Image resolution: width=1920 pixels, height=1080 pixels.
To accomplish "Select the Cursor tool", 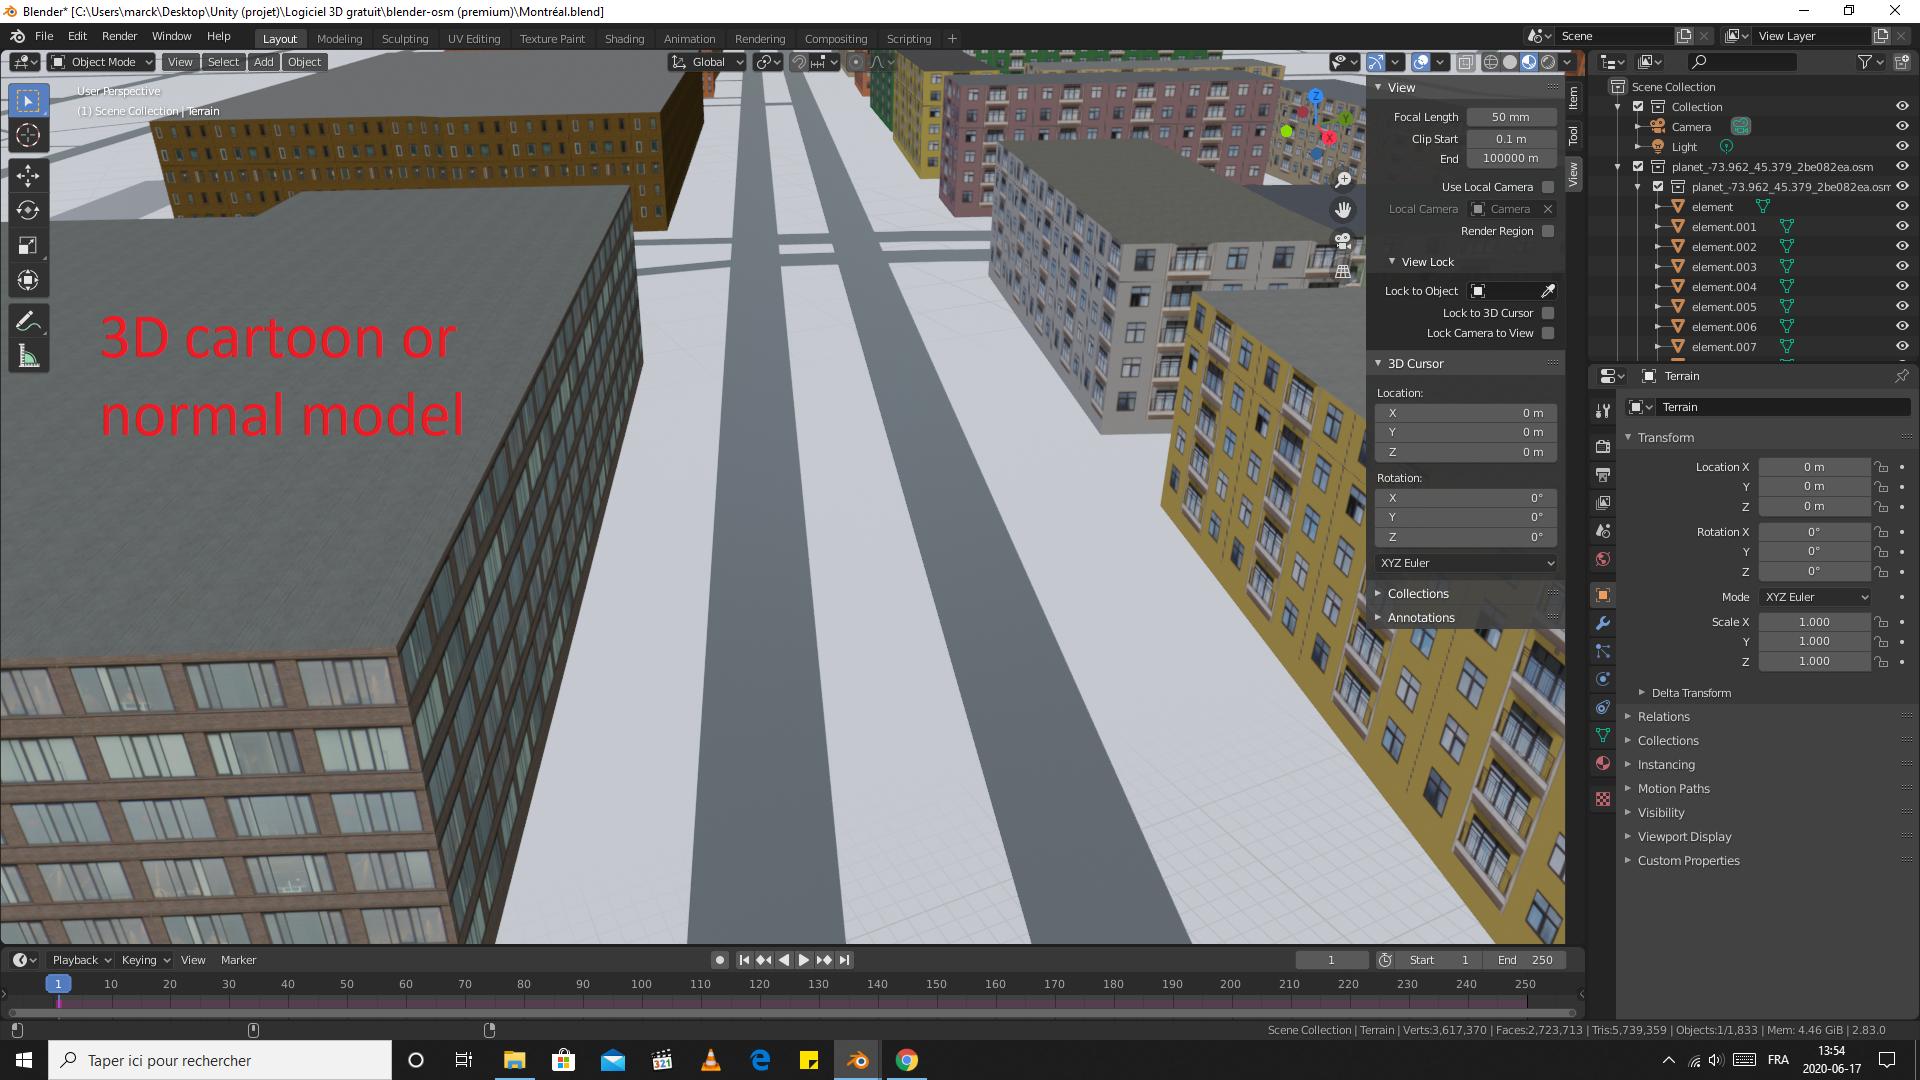I will tap(28, 134).
